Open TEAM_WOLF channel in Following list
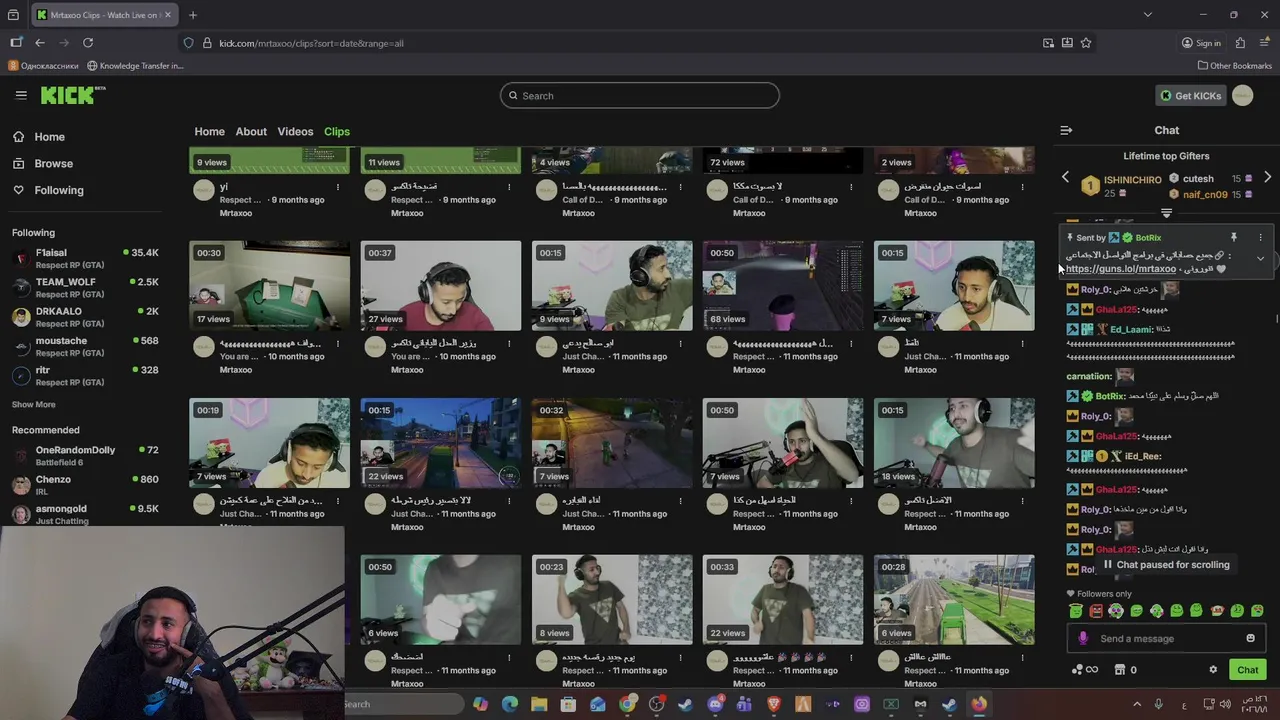Image resolution: width=1280 pixels, height=720 pixels. pyautogui.click(x=85, y=288)
